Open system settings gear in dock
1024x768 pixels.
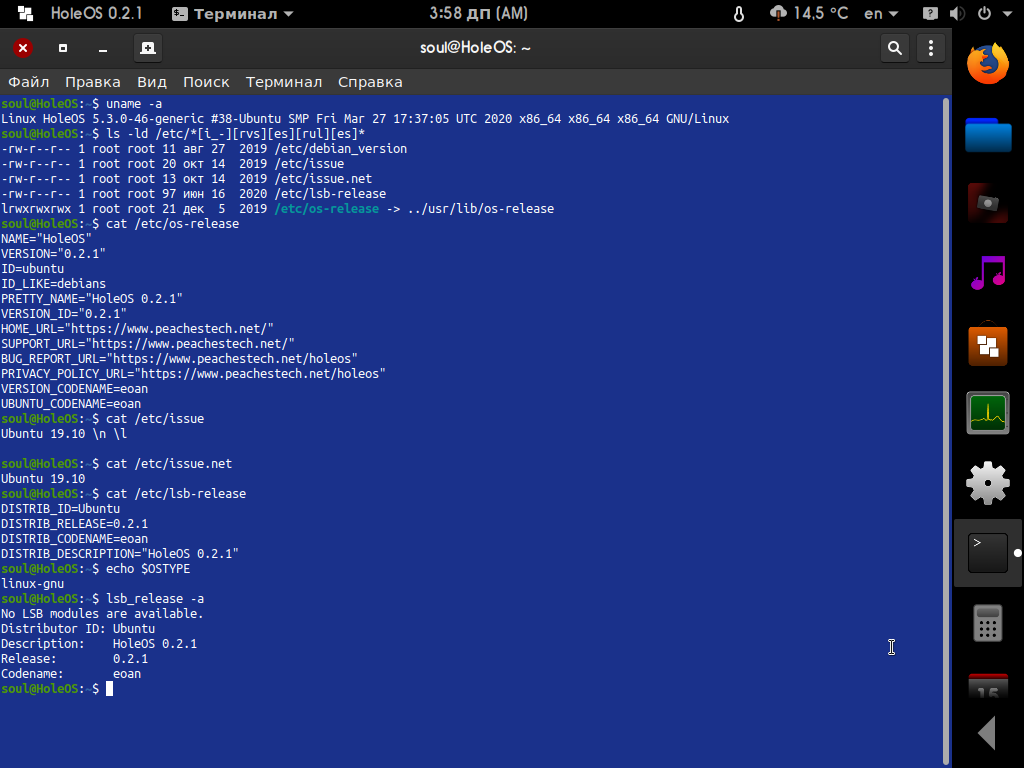[987, 483]
